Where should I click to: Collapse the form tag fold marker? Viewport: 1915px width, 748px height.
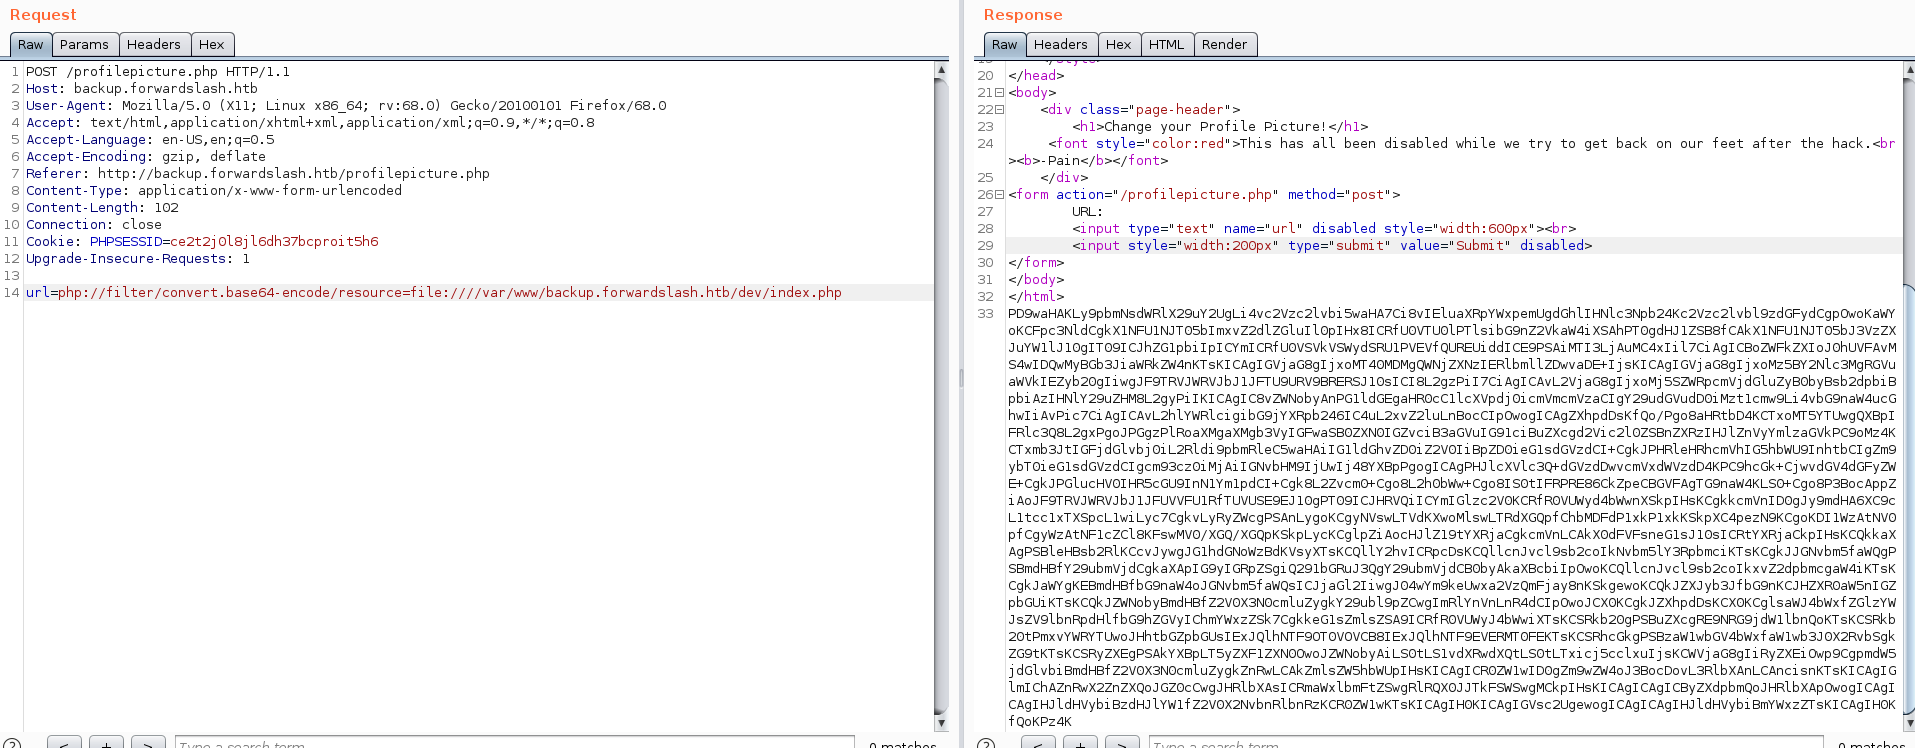click(999, 195)
